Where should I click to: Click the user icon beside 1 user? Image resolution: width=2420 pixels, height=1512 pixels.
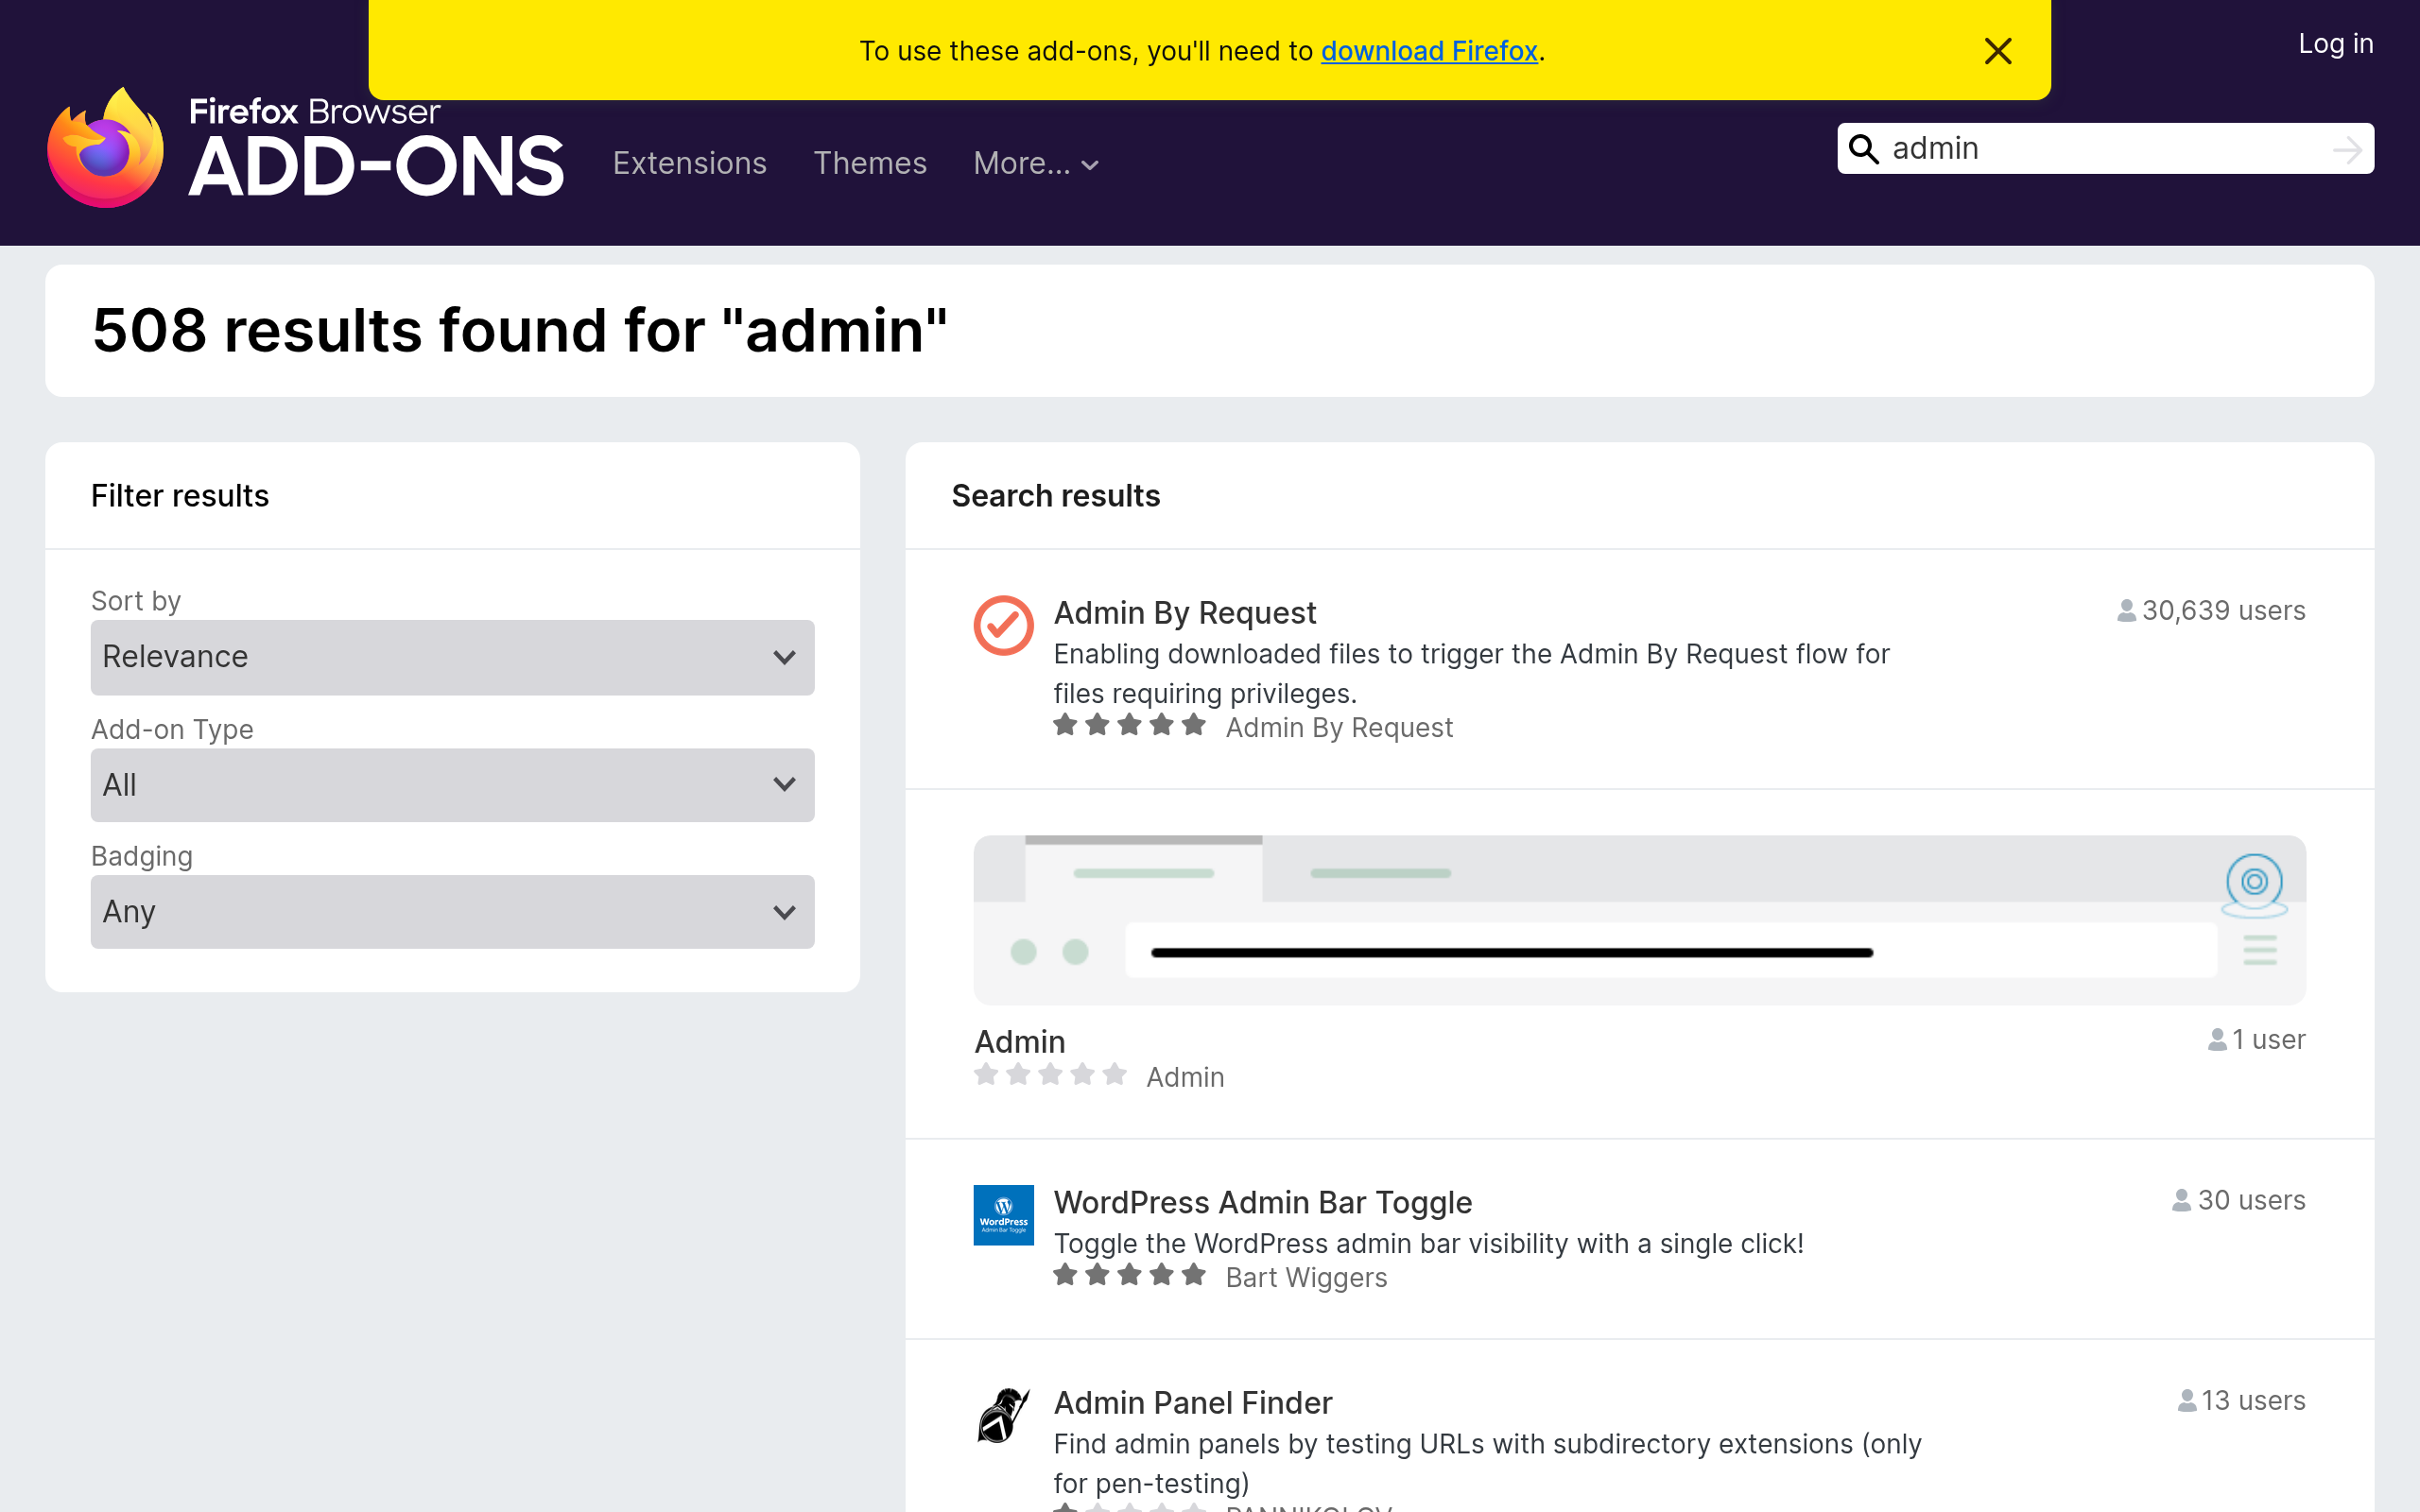coord(2216,1040)
